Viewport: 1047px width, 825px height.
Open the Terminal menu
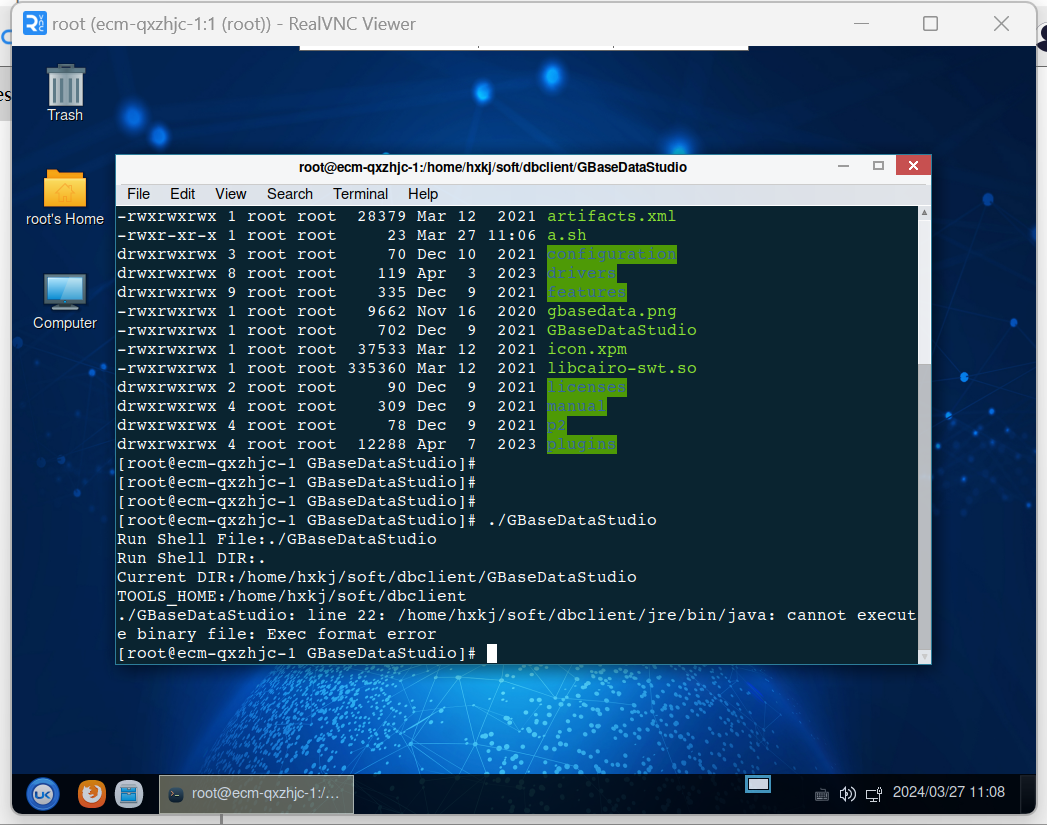point(361,194)
